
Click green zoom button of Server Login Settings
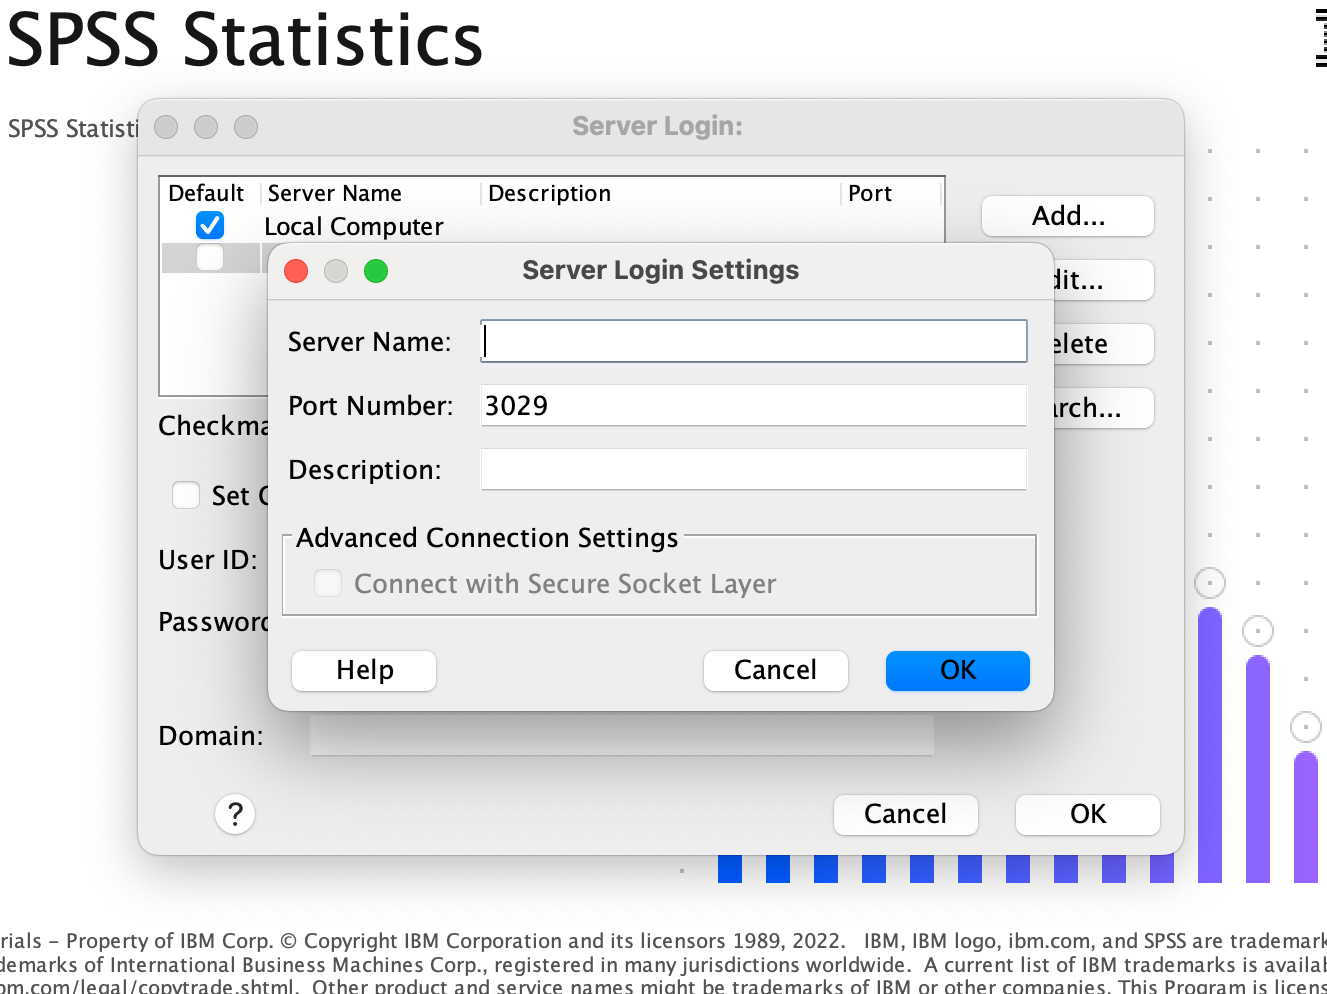pyautogui.click(x=376, y=271)
